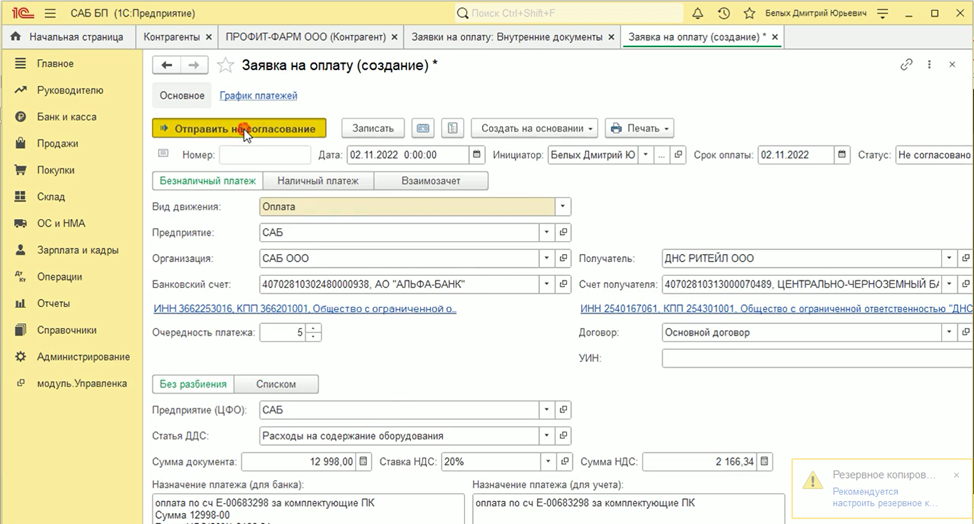Open calendar picker for Срок оплаты field
Viewport: 974px width, 524px height.
(x=842, y=155)
